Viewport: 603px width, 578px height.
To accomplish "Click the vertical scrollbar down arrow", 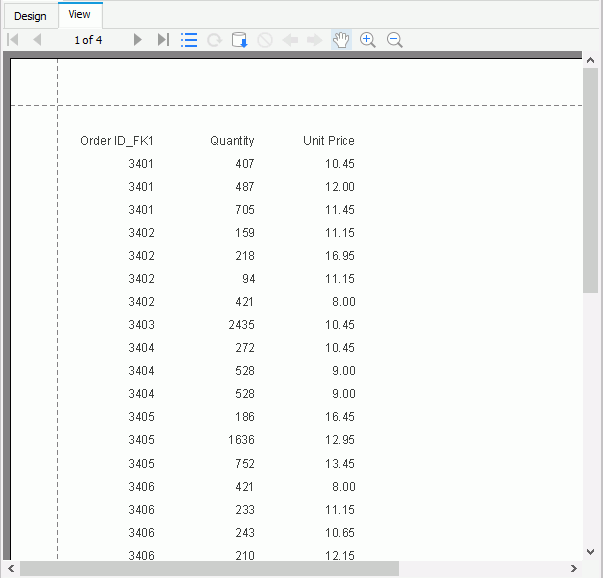I will tap(590, 550).
